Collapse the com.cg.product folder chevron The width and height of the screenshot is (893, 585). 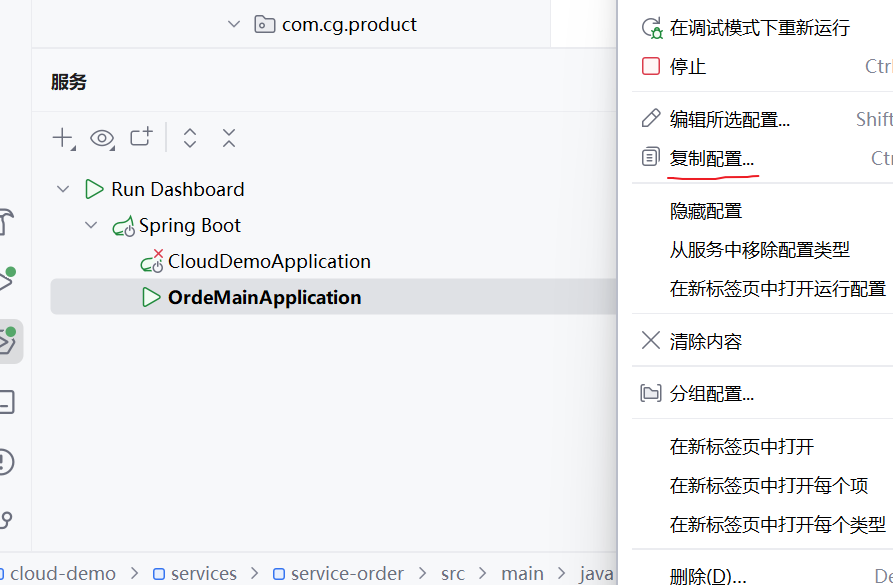click(x=234, y=24)
